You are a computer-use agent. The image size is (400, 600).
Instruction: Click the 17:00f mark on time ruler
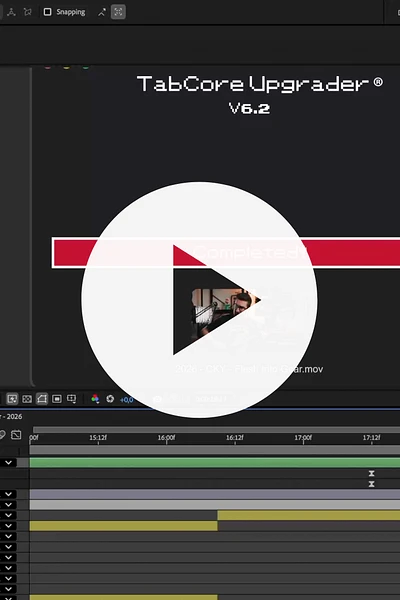(x=303, y=437)
